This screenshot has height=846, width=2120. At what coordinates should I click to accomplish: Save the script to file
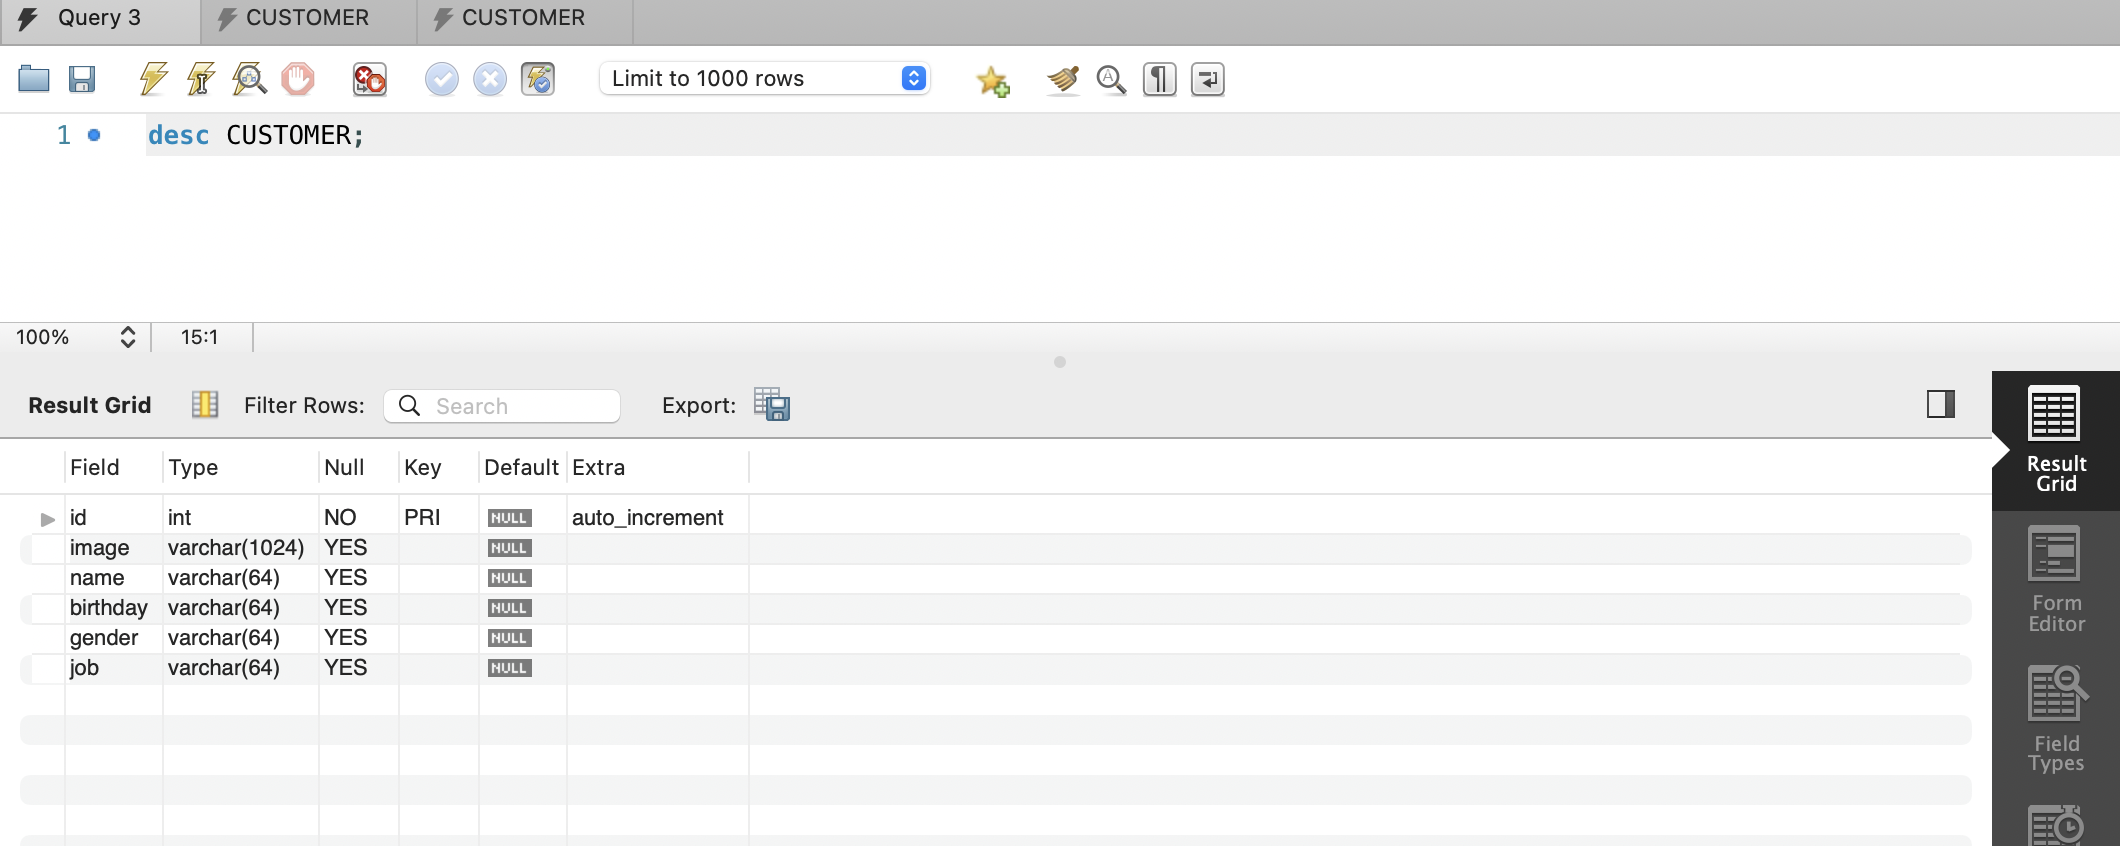point(82,78)
